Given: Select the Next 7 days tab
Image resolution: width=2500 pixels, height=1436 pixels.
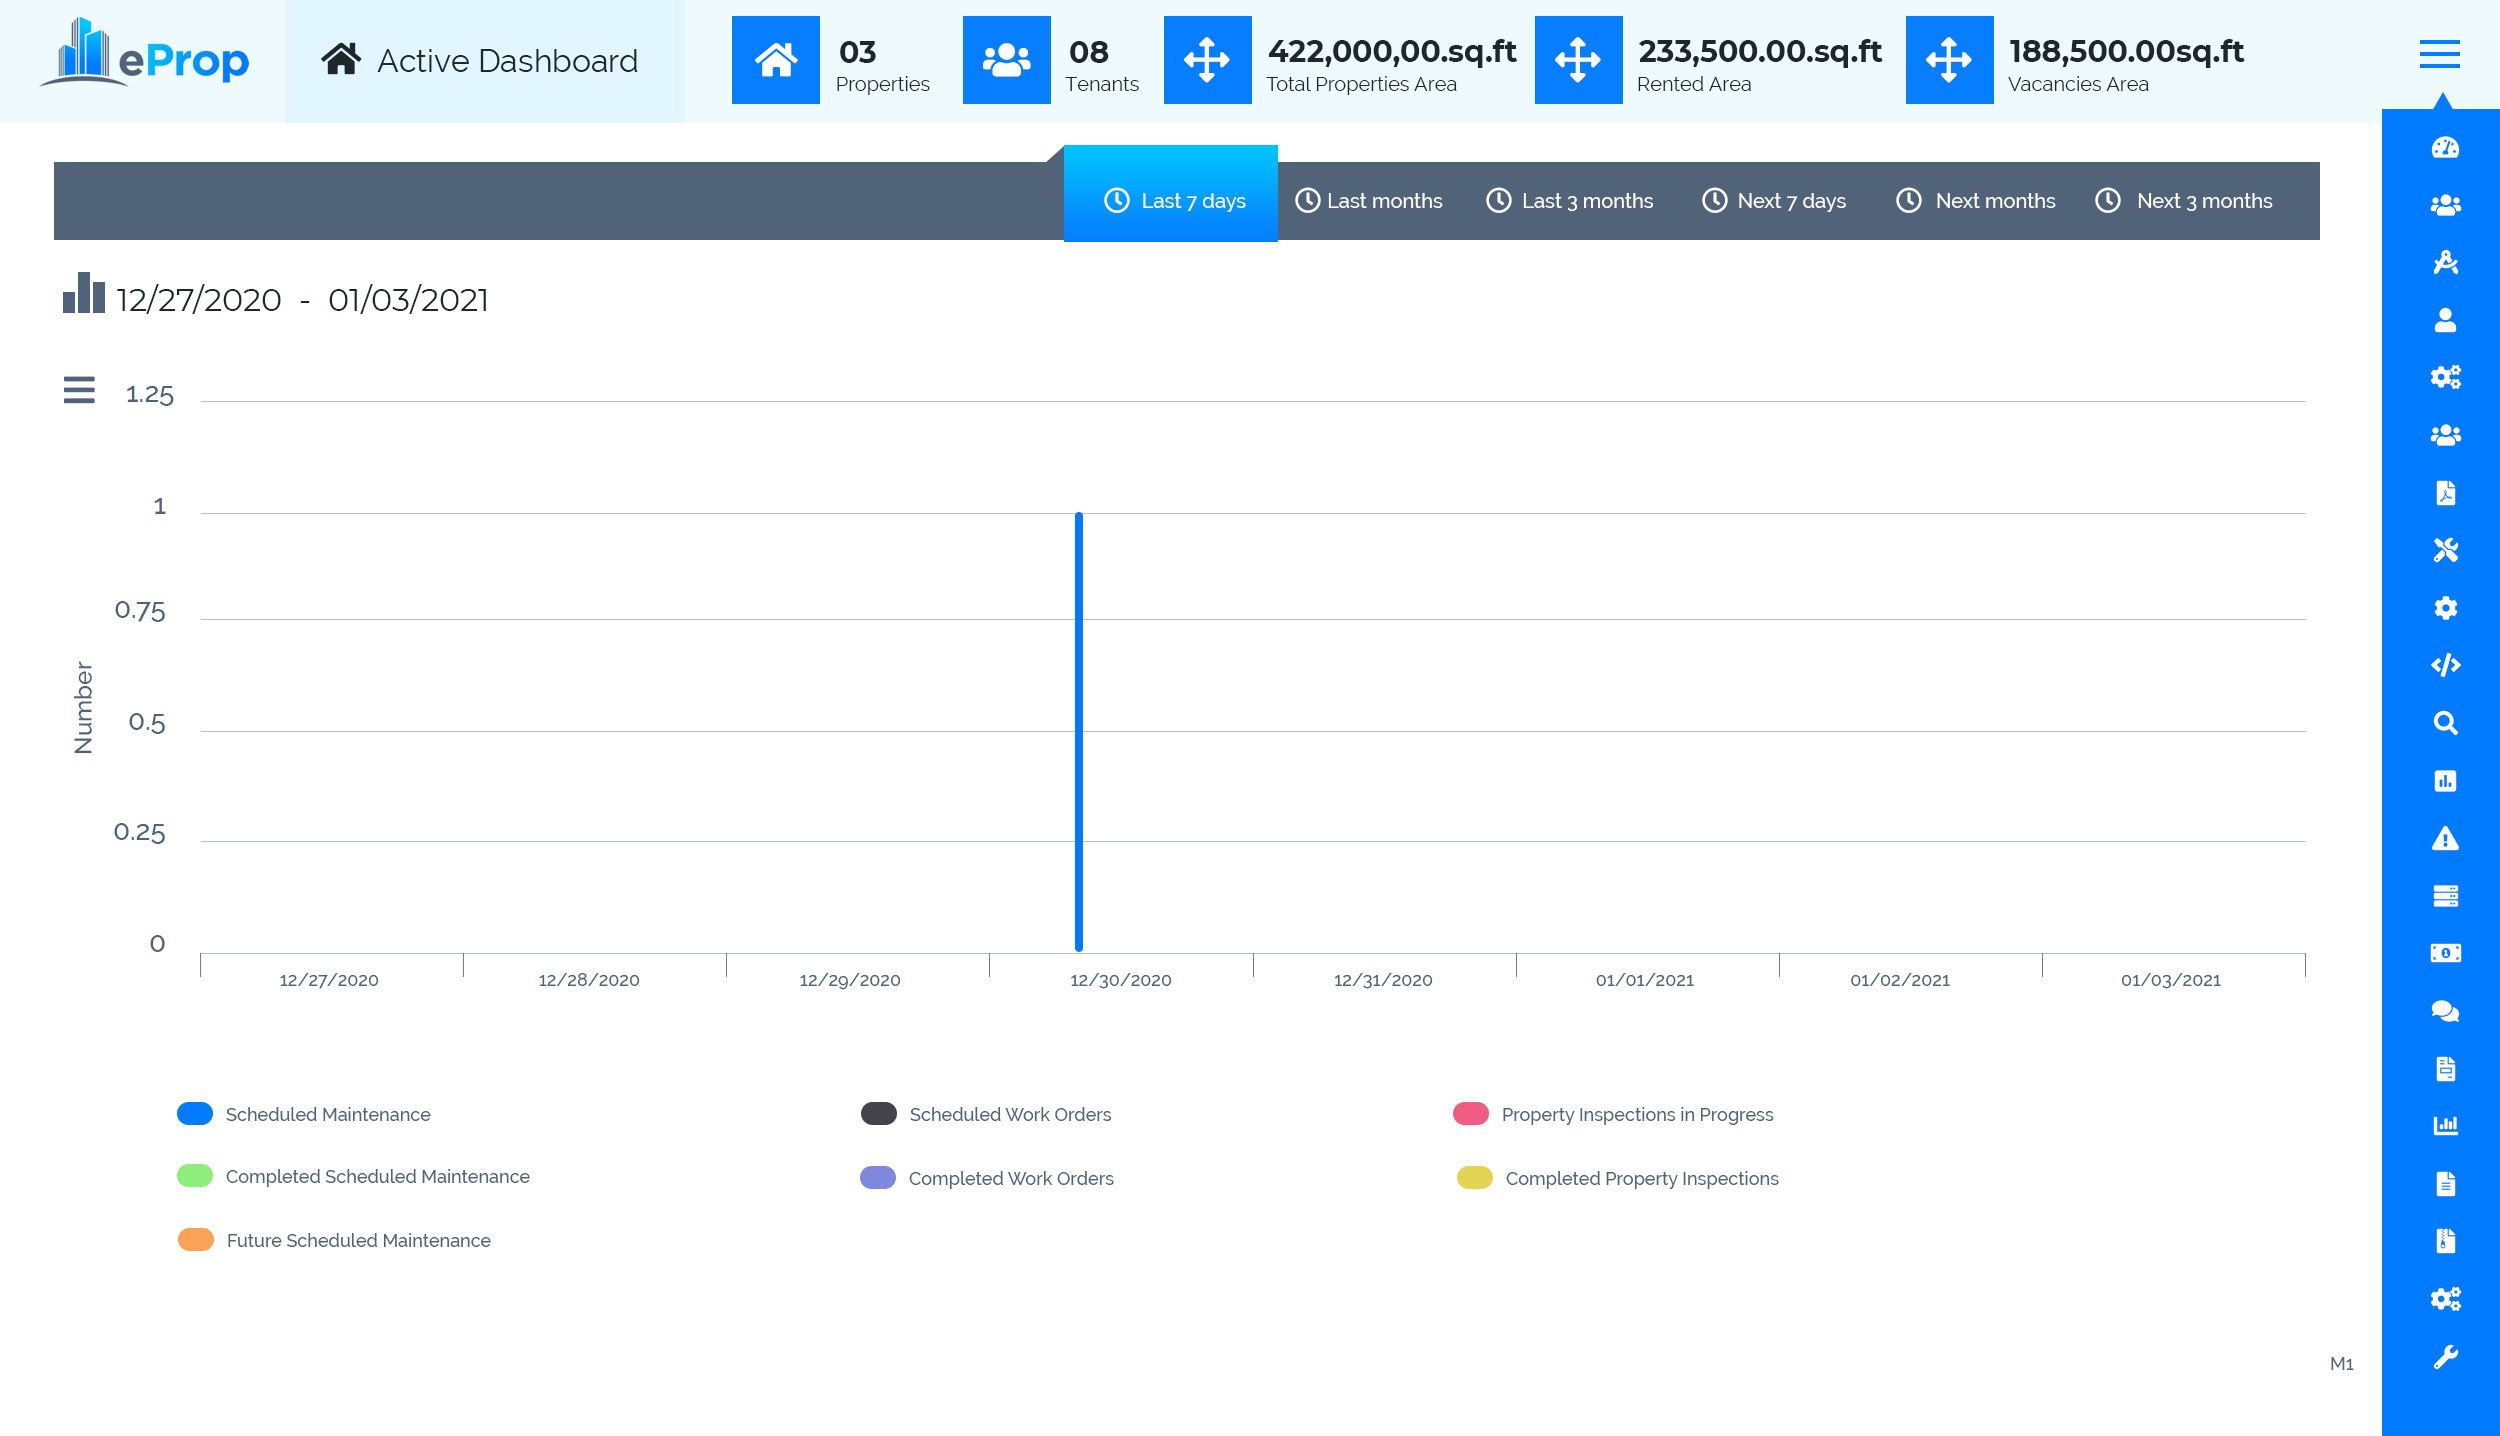Looking at the screenshot, I should 1774,201.
